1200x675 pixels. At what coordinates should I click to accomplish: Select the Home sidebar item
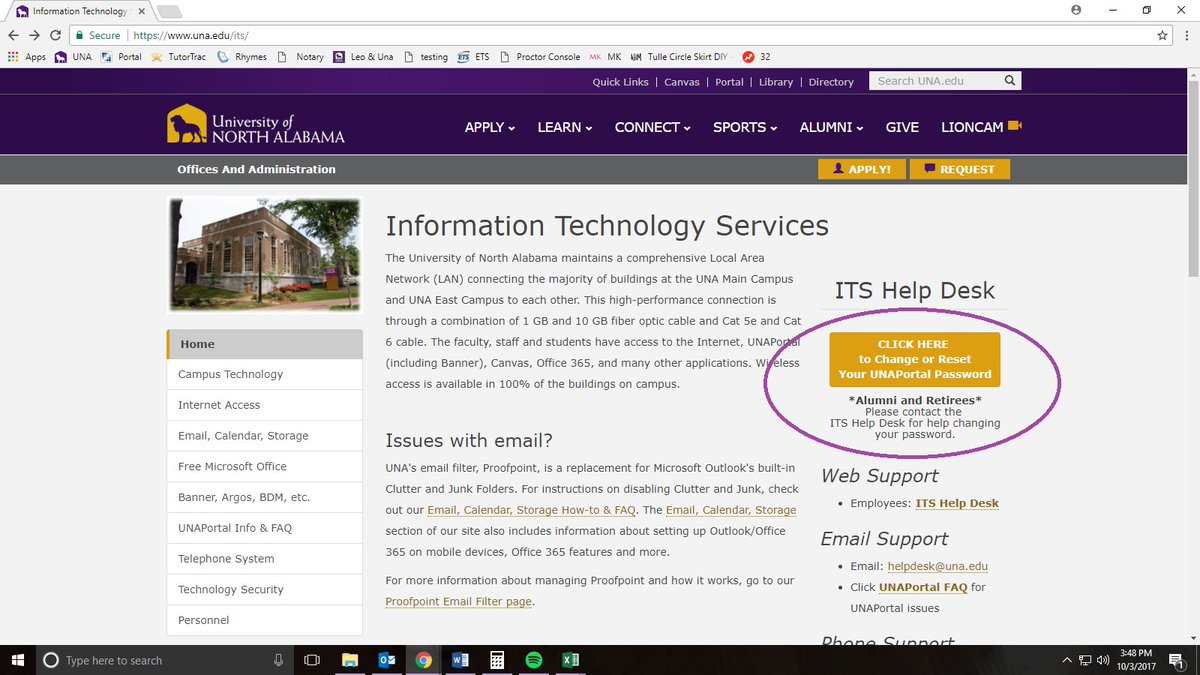[x=264, y=344]
